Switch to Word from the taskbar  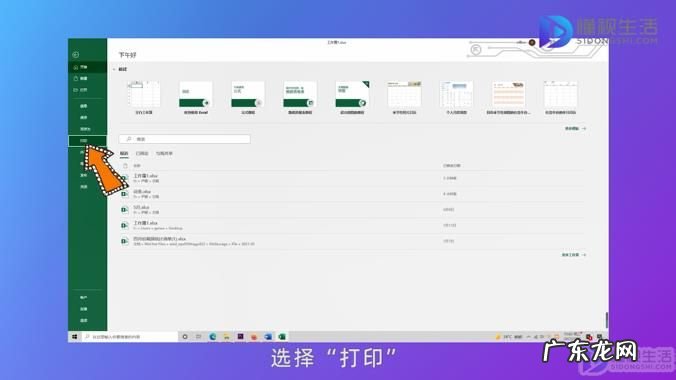tap(268, 337)
